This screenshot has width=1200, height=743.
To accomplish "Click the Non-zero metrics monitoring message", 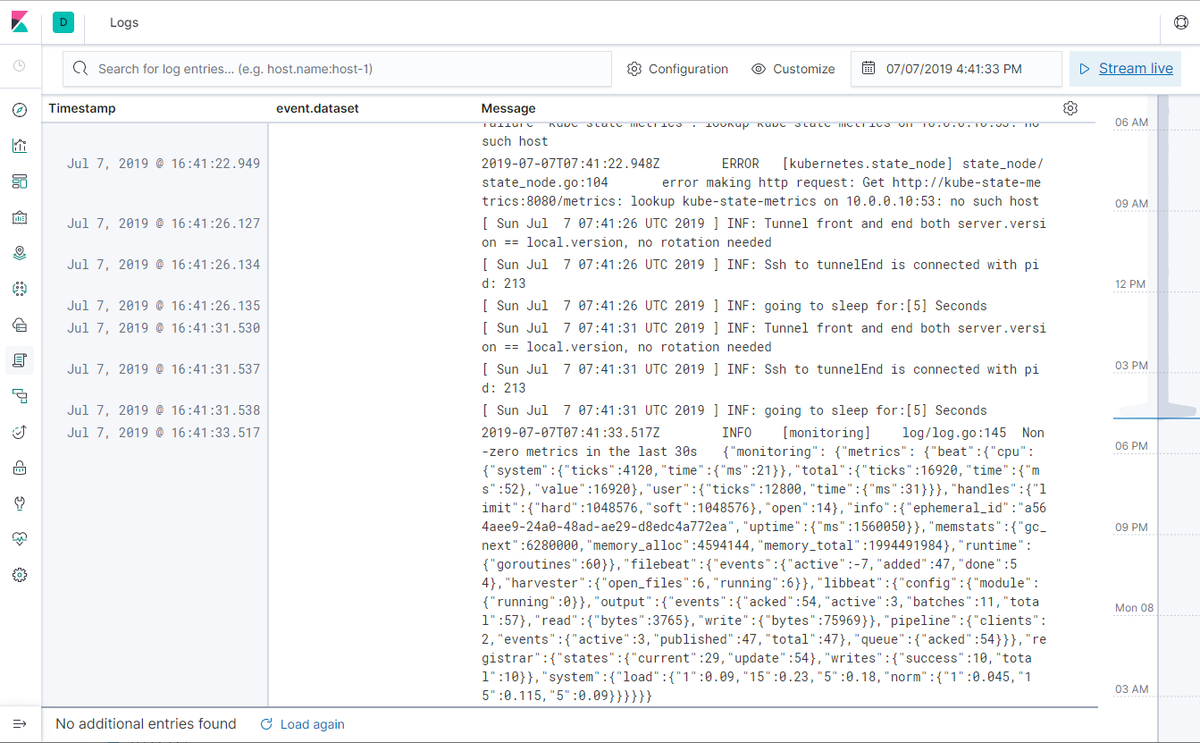I will click(x=763, y=563).
